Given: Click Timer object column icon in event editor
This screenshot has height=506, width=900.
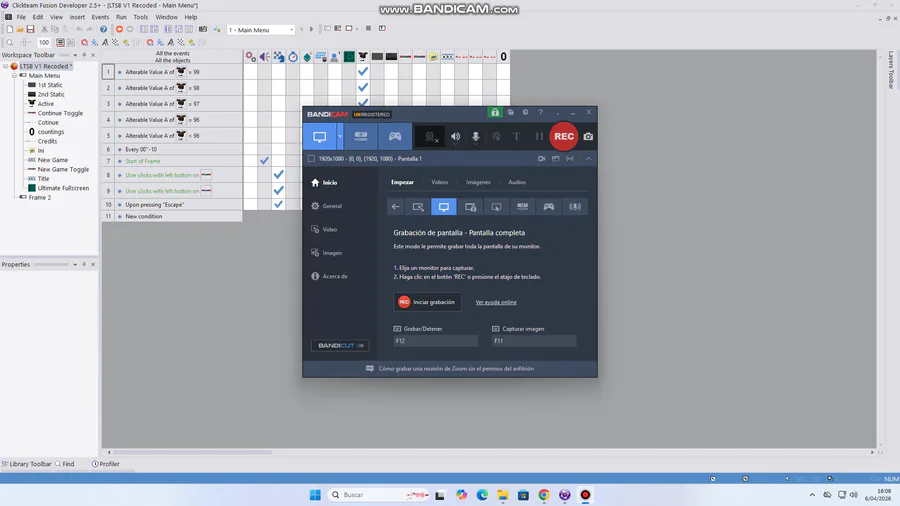Looking at the screenshot, I should pos(293,57).
